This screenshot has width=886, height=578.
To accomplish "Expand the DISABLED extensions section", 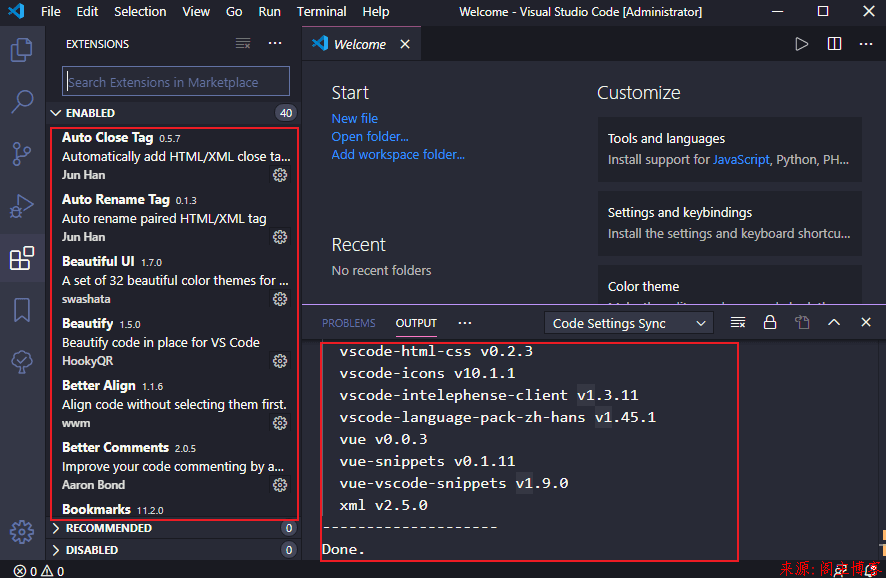I will click(x=173, y=550).
